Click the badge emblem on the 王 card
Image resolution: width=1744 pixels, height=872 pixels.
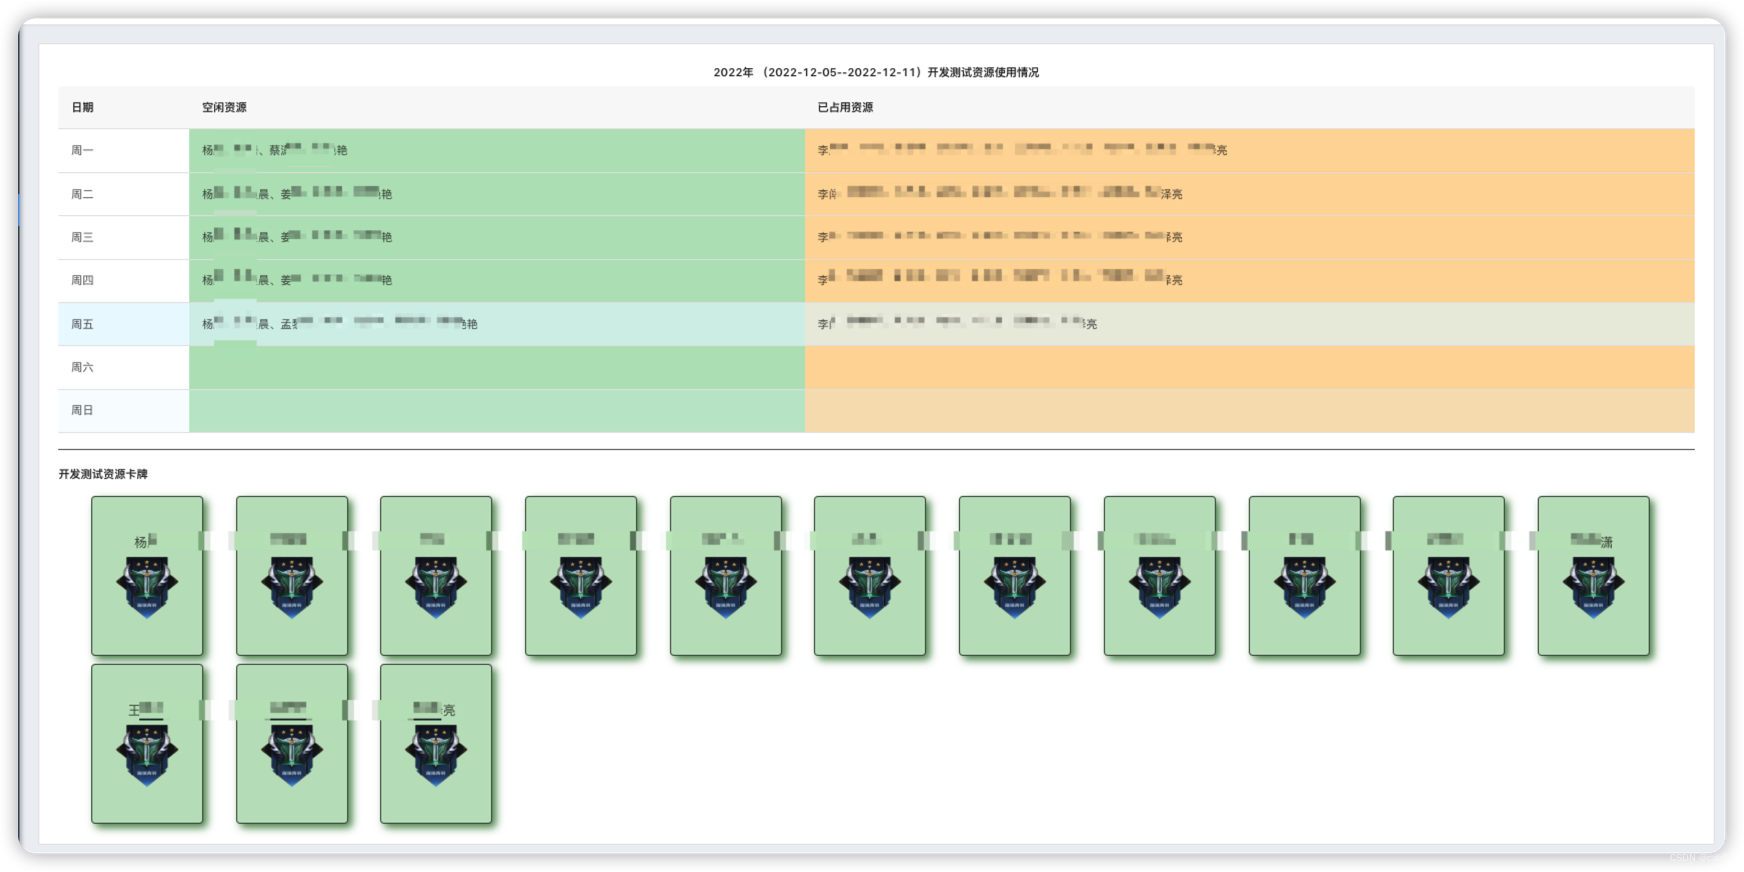(147, 755)
